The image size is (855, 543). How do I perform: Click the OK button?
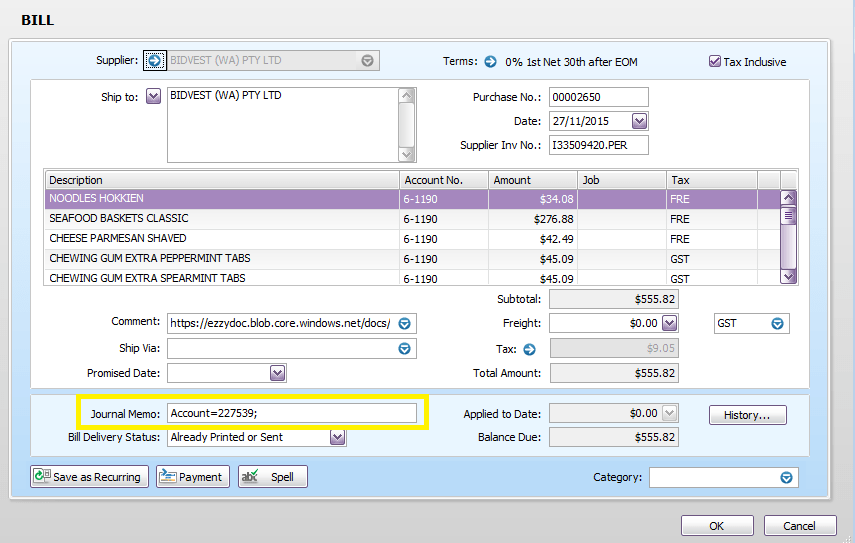(717, 526)
